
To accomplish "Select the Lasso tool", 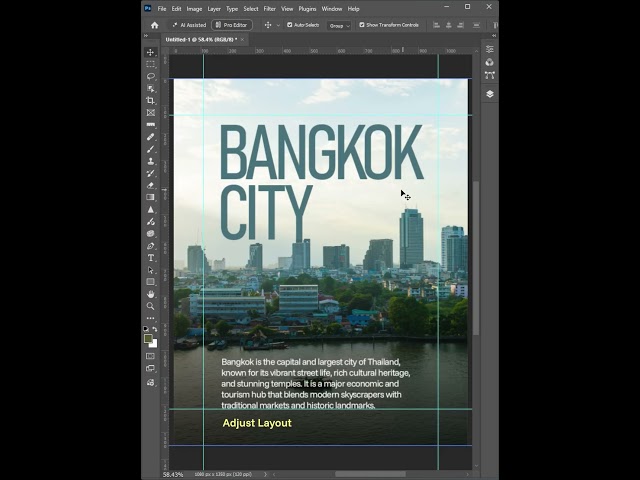I will [151, 76].
